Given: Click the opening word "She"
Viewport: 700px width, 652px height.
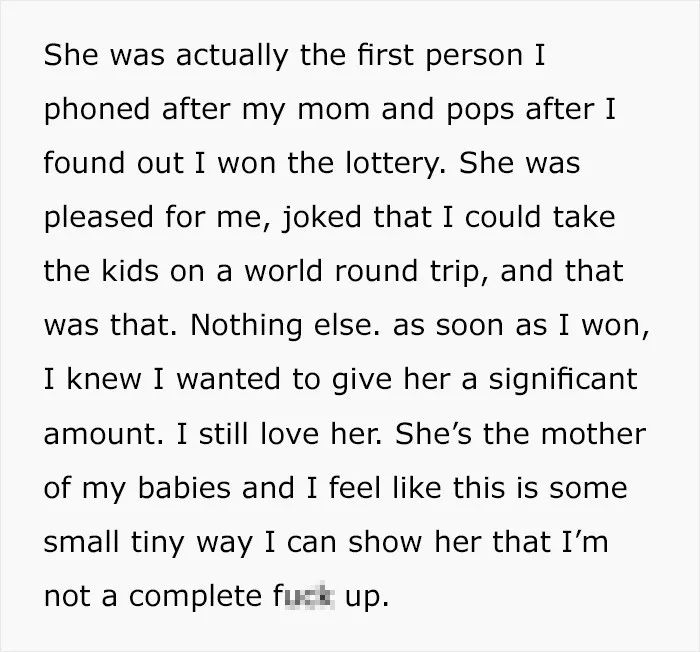Looking at the screenshot, I should click(71, 55).
